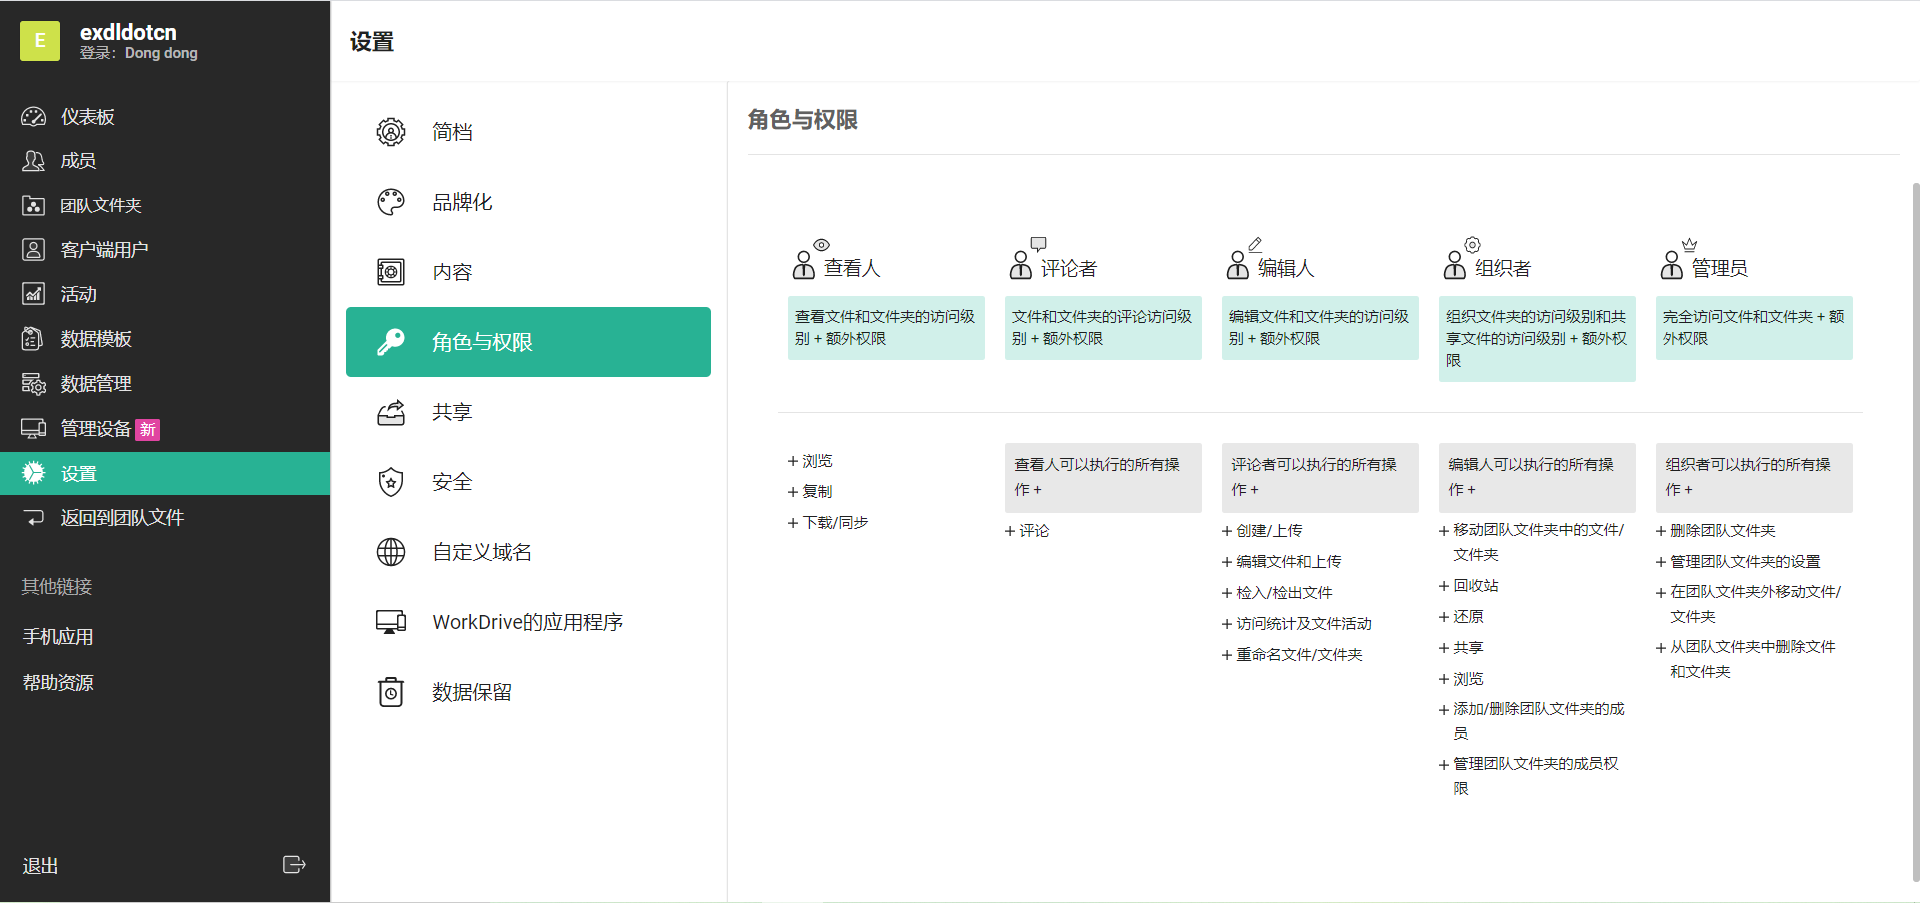Open the 帮助资源 link
The width and height of the screenshot is (1920, 903).
[58, 683]
